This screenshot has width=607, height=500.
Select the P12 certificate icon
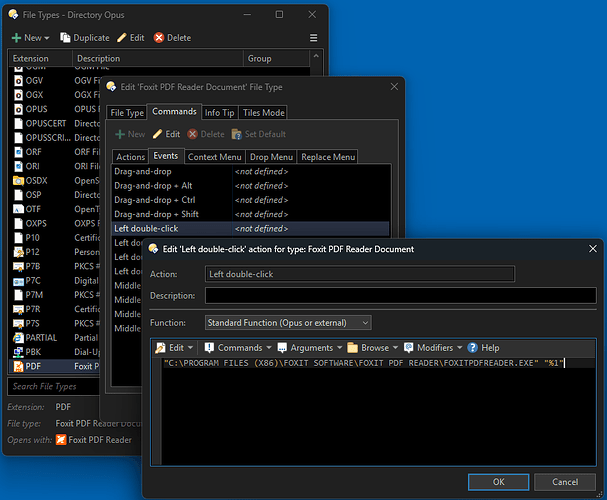coord(18,252)
